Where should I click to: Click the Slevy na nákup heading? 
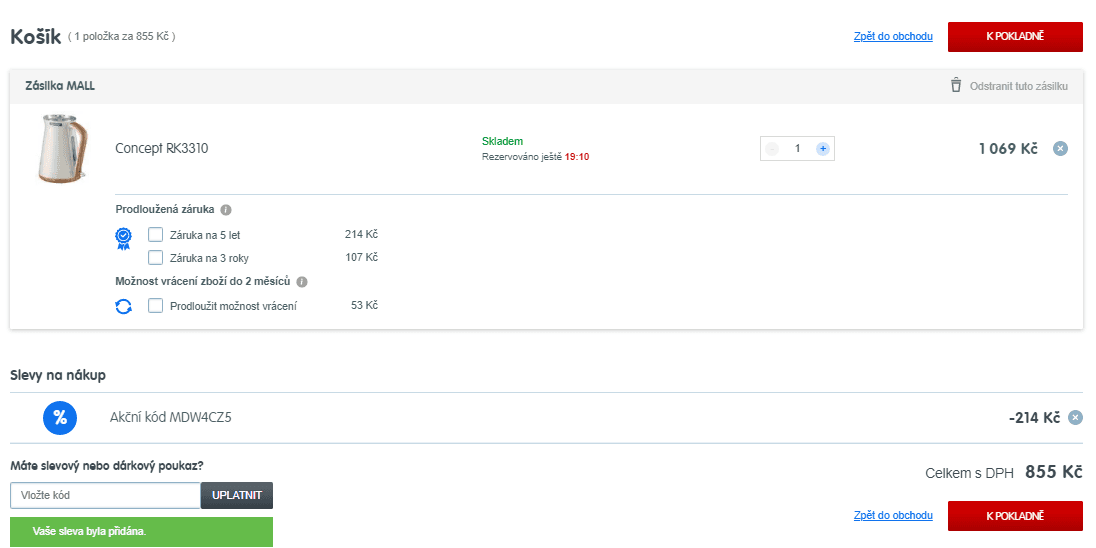pos(58,375)
